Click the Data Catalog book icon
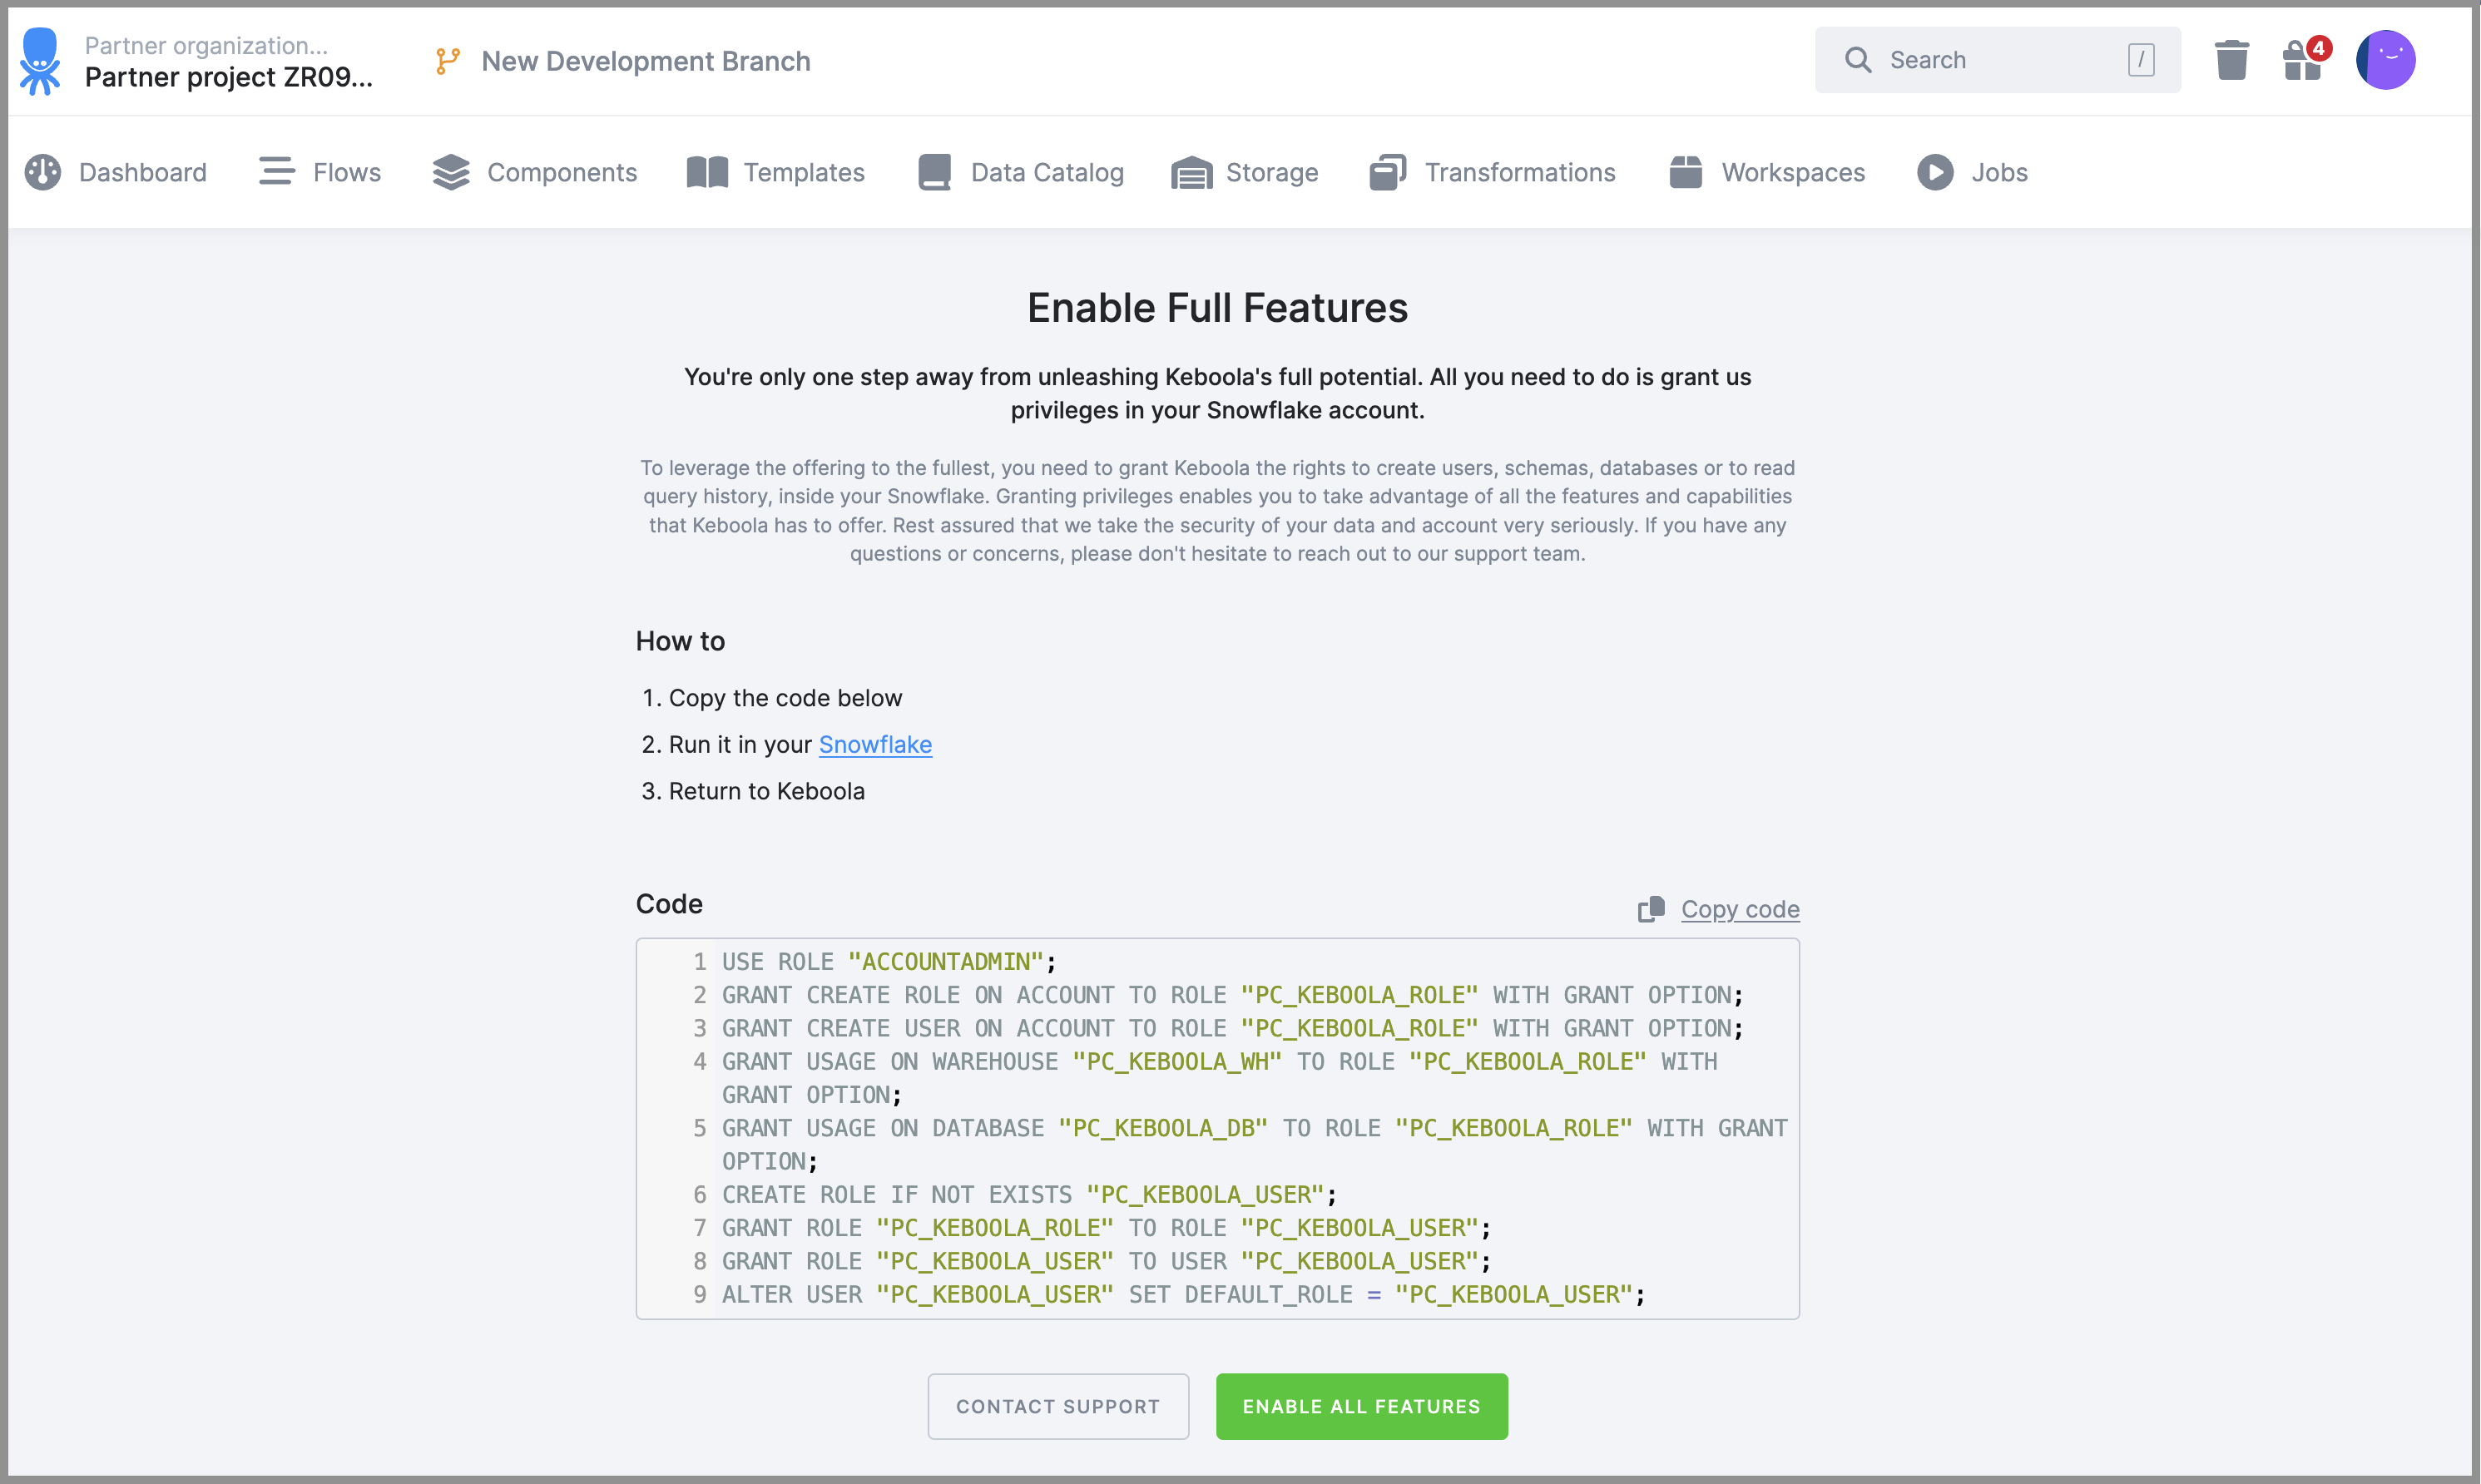2481x1484 pixels. pyautogui.click(x=934, y=172)
